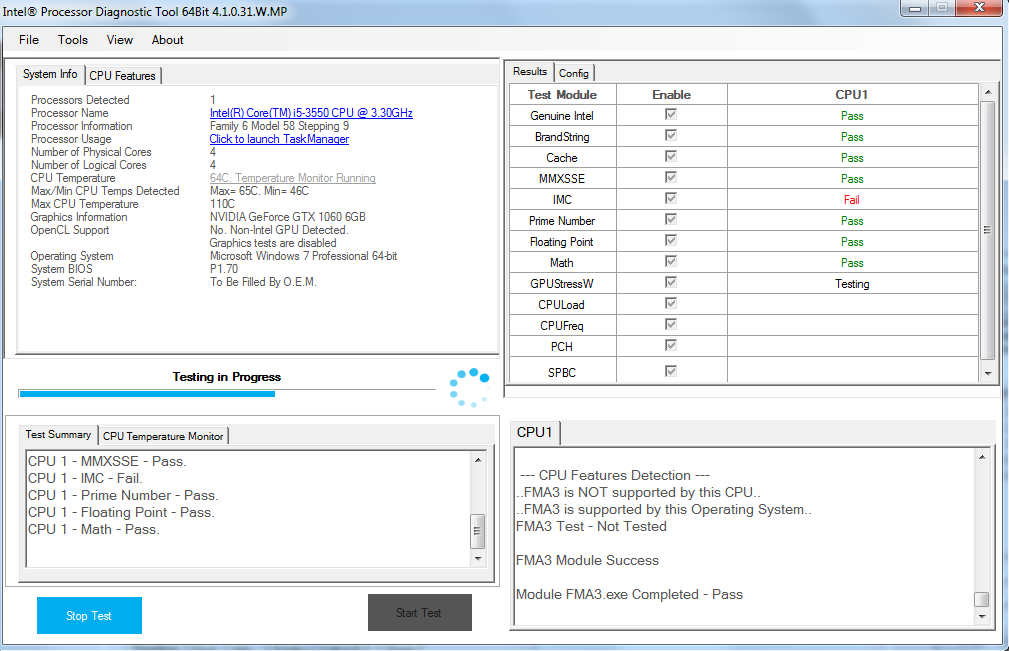Toggle the SPBC enable checkbox
Viewport: 1009px width, 651px height.
[671, 371]
